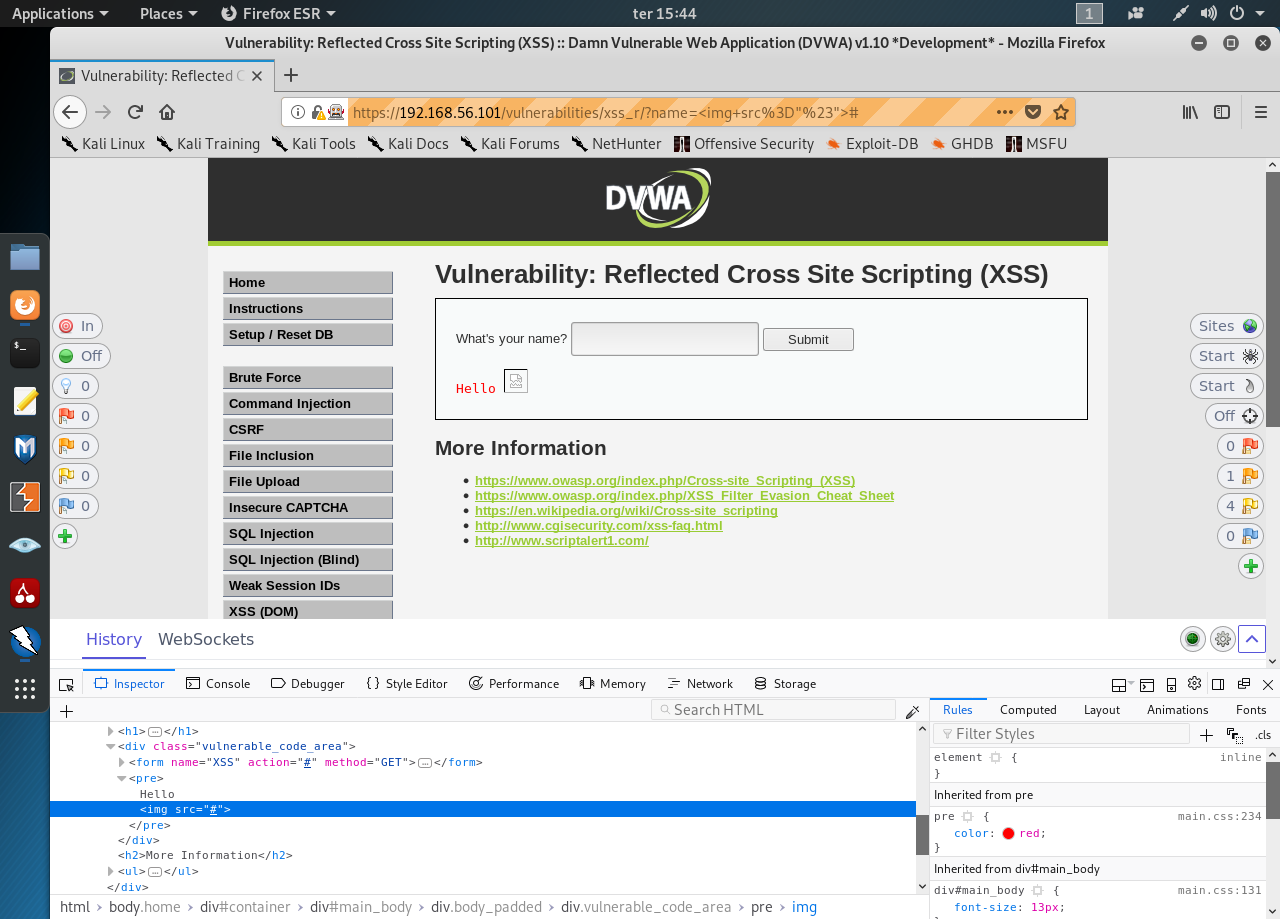Expand the ul node
Image resolution: width=1280 pixels, height=919 pixels.
click(111, 872)
